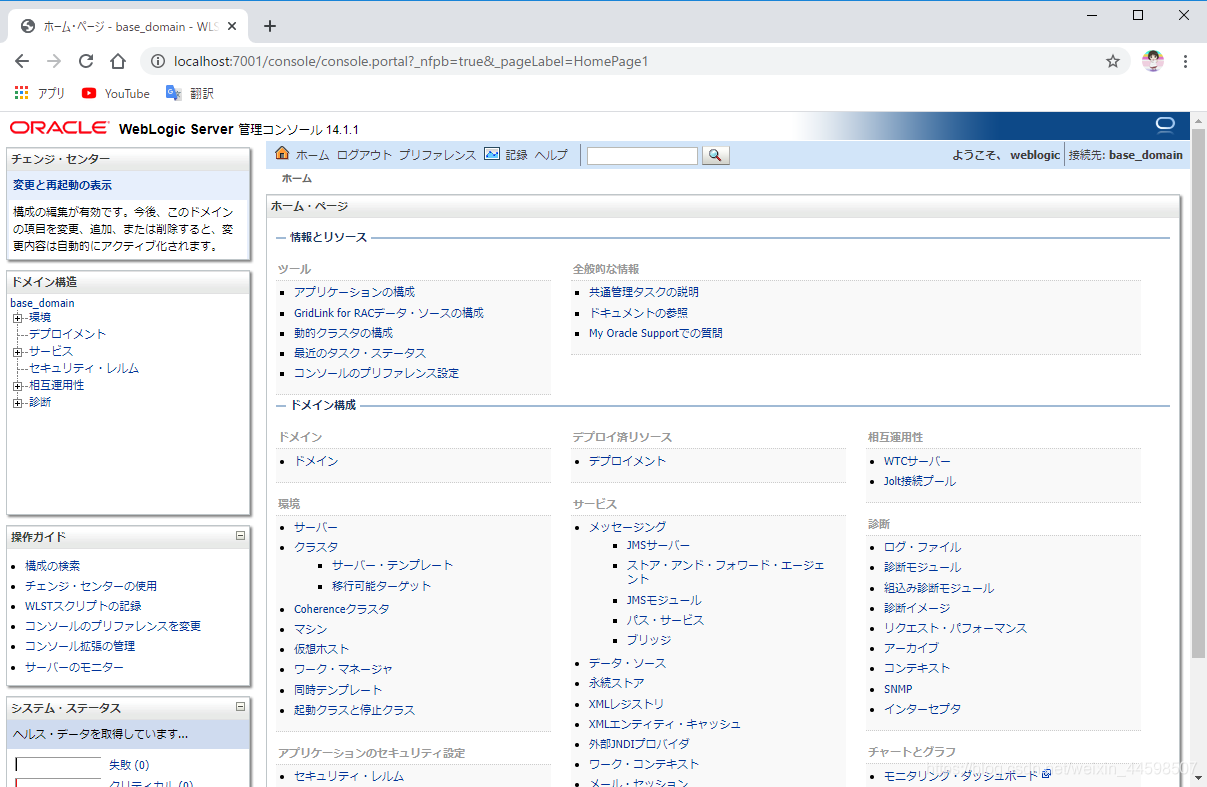The width and height of the screenshot is (1207, 787).
Task: Open the ドメイン link under ドメイン構成
Action: [x=316, y=461]
